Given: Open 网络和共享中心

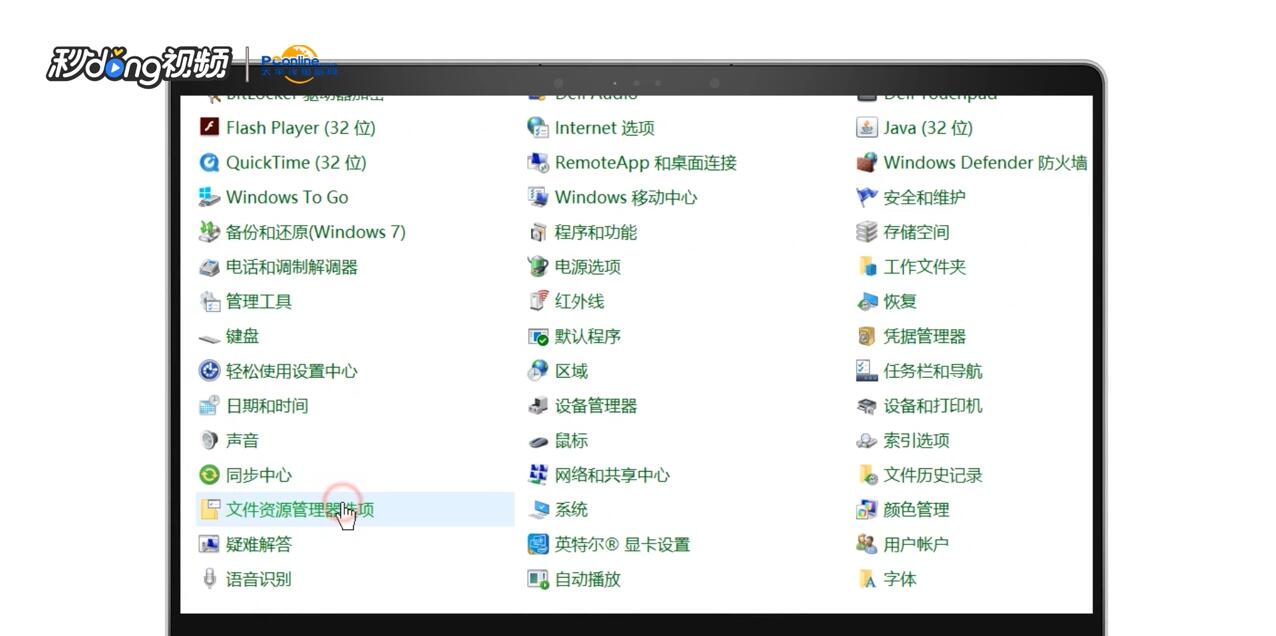Looking at the screenshot, I should 612,475.
